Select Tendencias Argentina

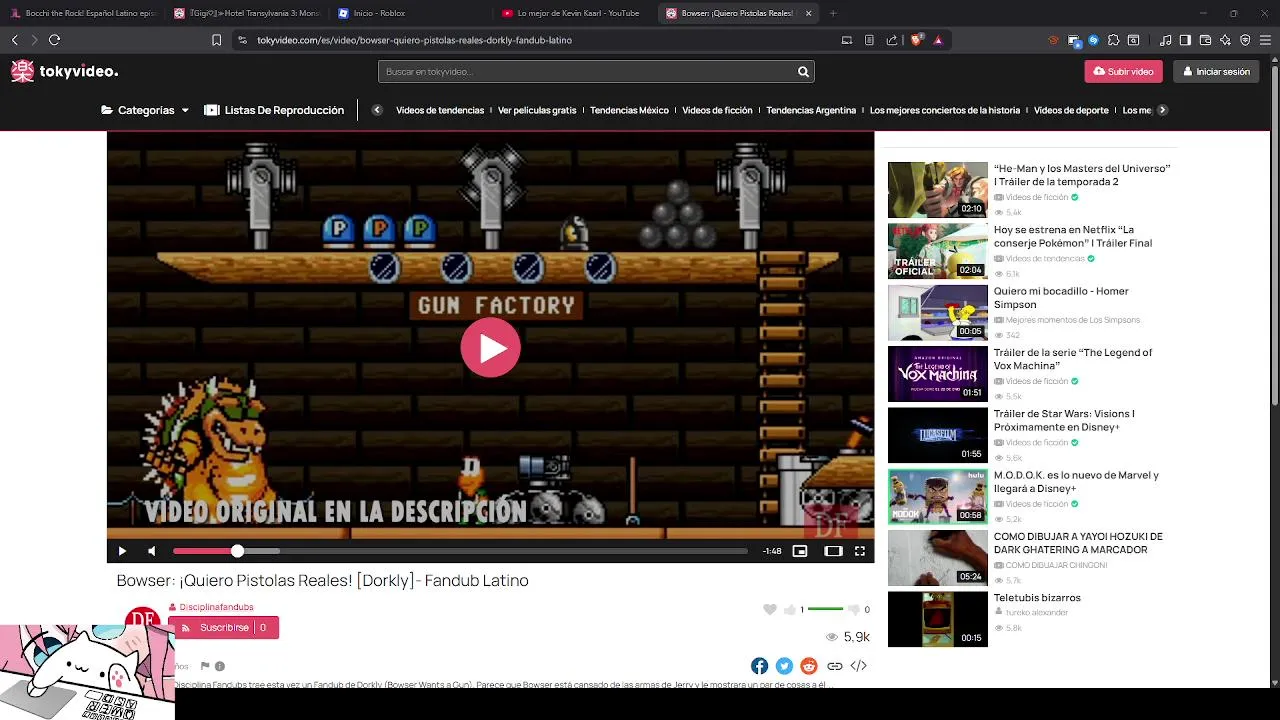pyautogui.click(x=811, y=110)
